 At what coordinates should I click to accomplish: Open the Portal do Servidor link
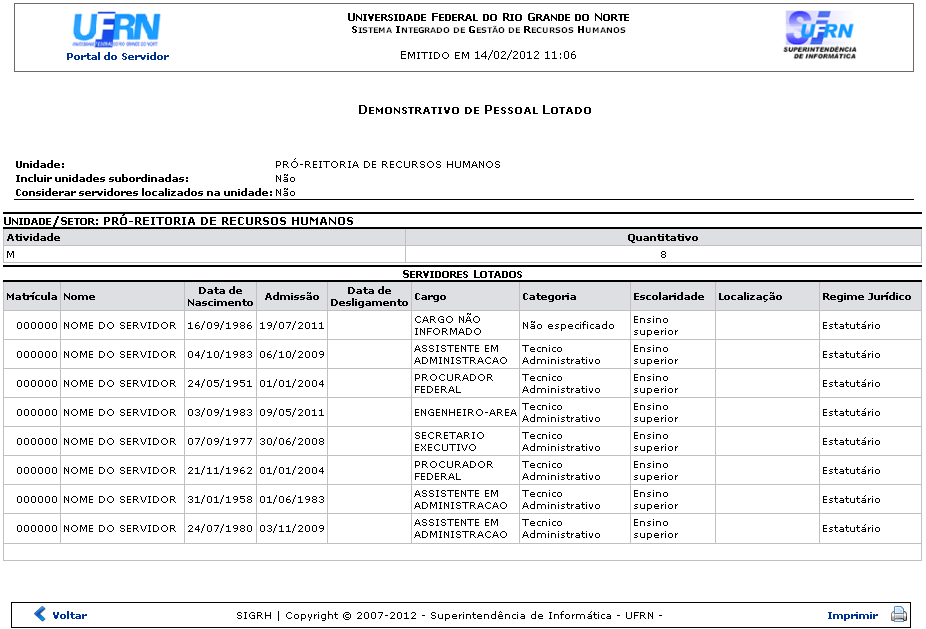(x=117, y=57)
